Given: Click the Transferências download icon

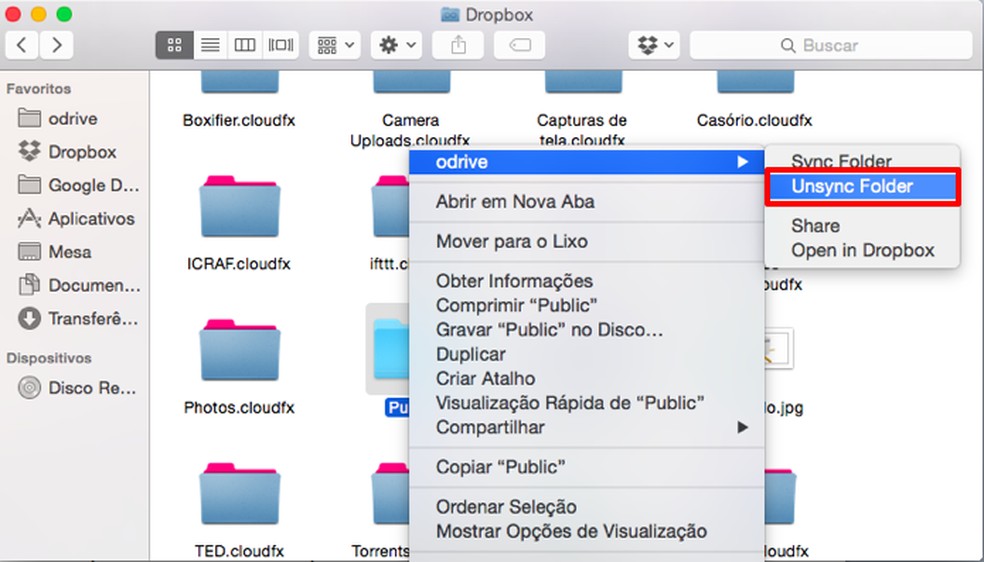Looking at the screenshot, I should pos(29,319).
